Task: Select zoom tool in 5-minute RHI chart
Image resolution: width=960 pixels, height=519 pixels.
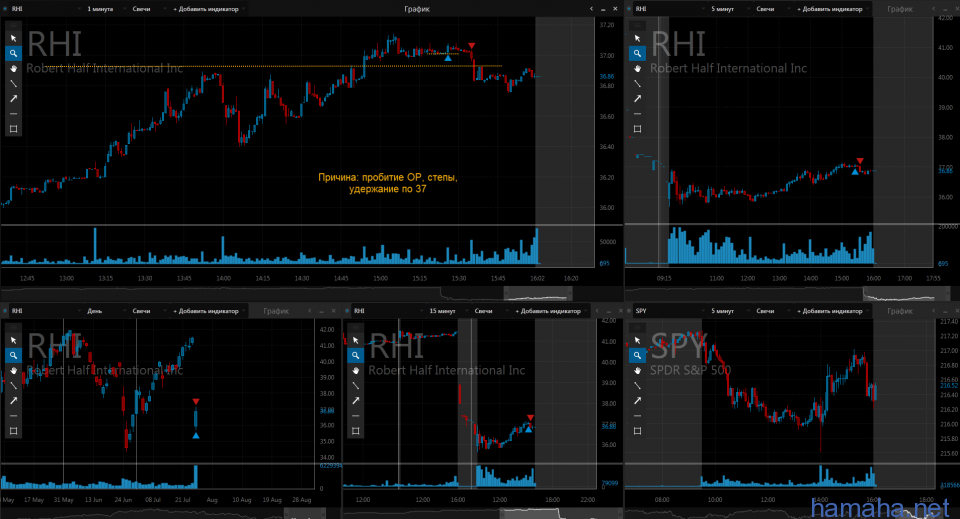Action: pos(637,53)
